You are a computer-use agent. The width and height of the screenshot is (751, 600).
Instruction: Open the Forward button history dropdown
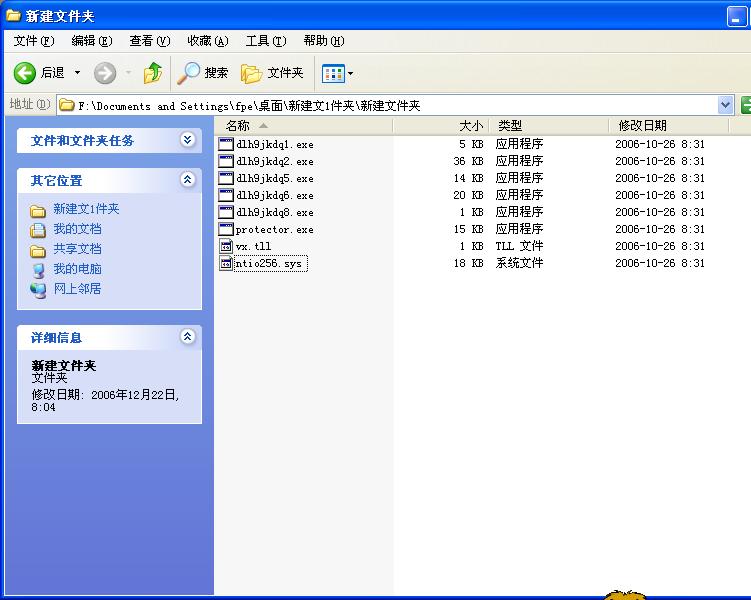(128, 73)
